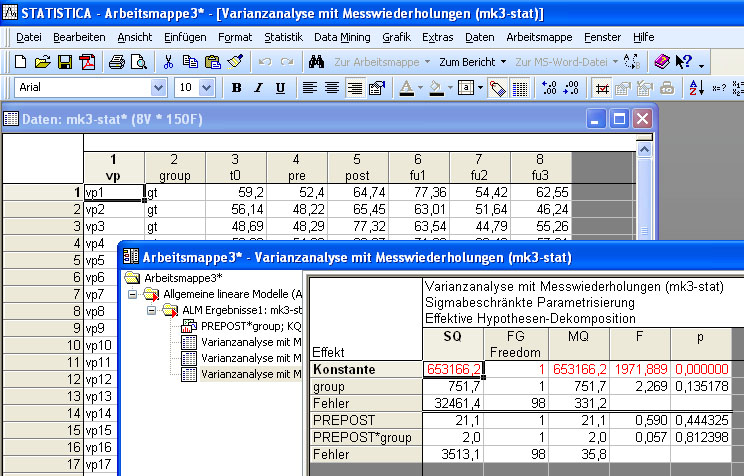Toggle underline formatting

[280, 88]
